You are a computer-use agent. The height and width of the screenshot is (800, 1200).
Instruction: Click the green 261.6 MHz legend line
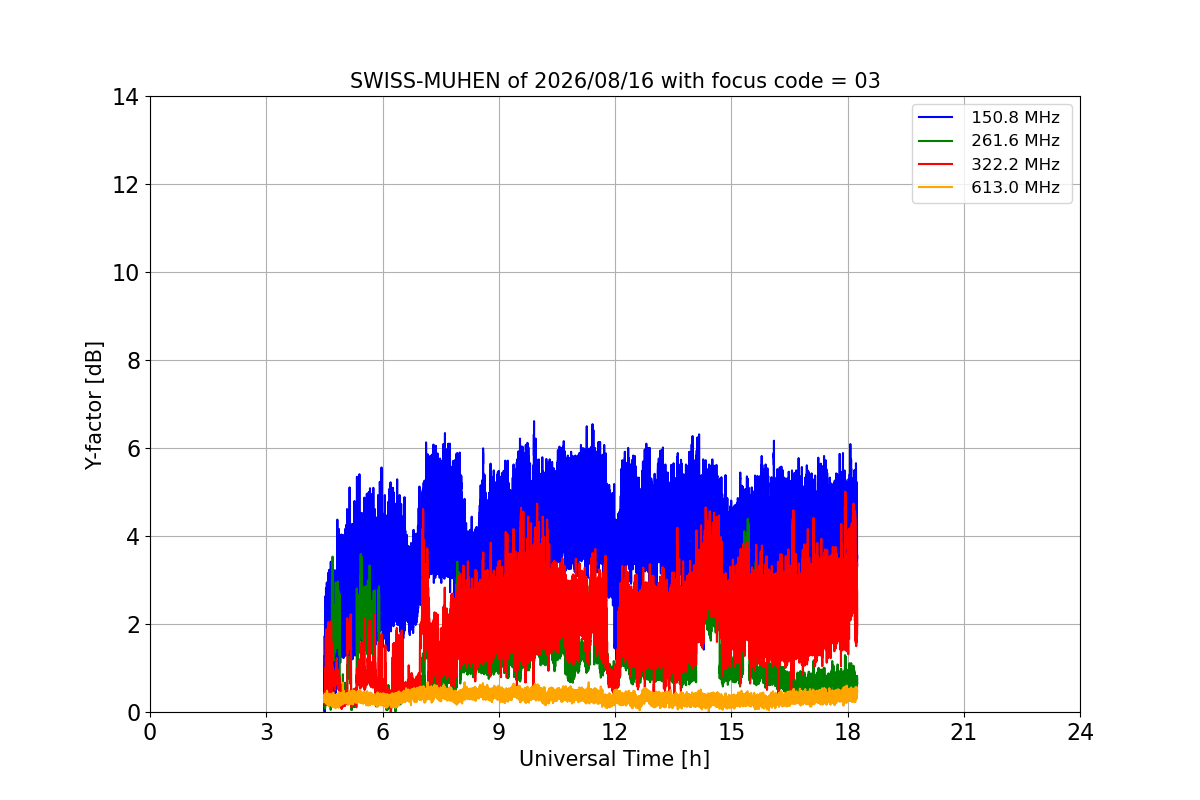pos(936,141)
